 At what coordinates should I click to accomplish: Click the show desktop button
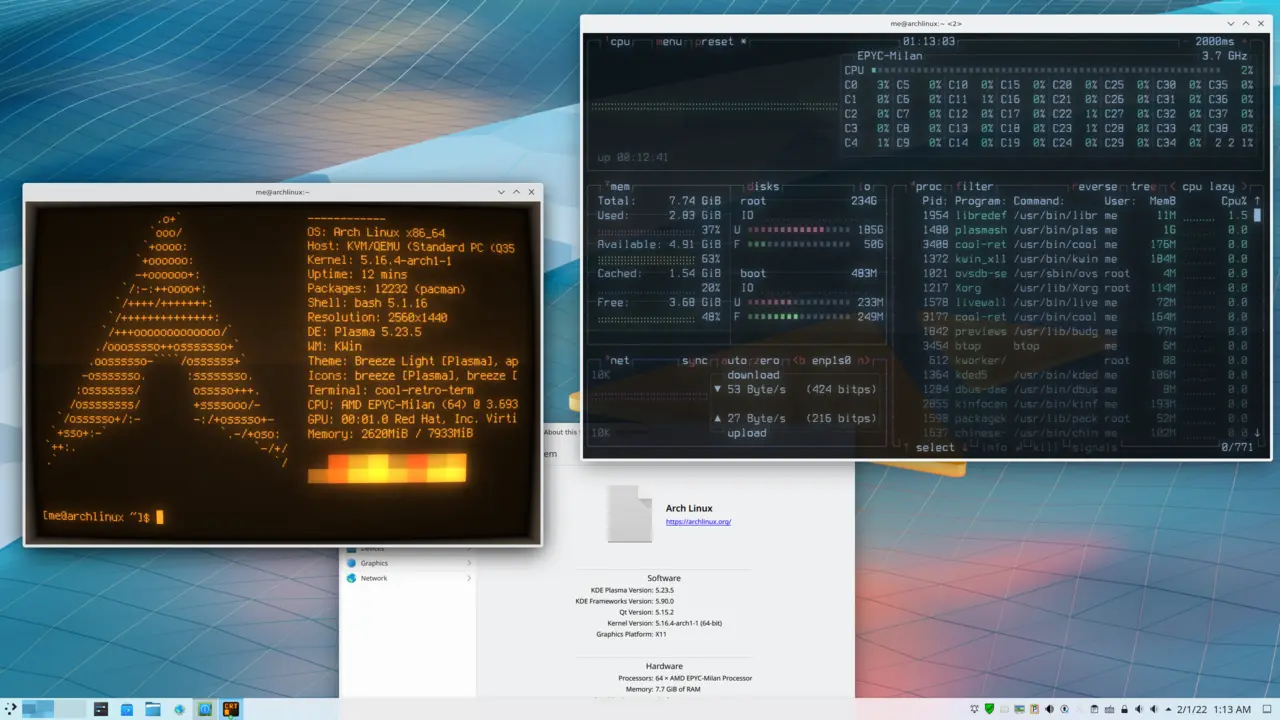coord(1267,709)
